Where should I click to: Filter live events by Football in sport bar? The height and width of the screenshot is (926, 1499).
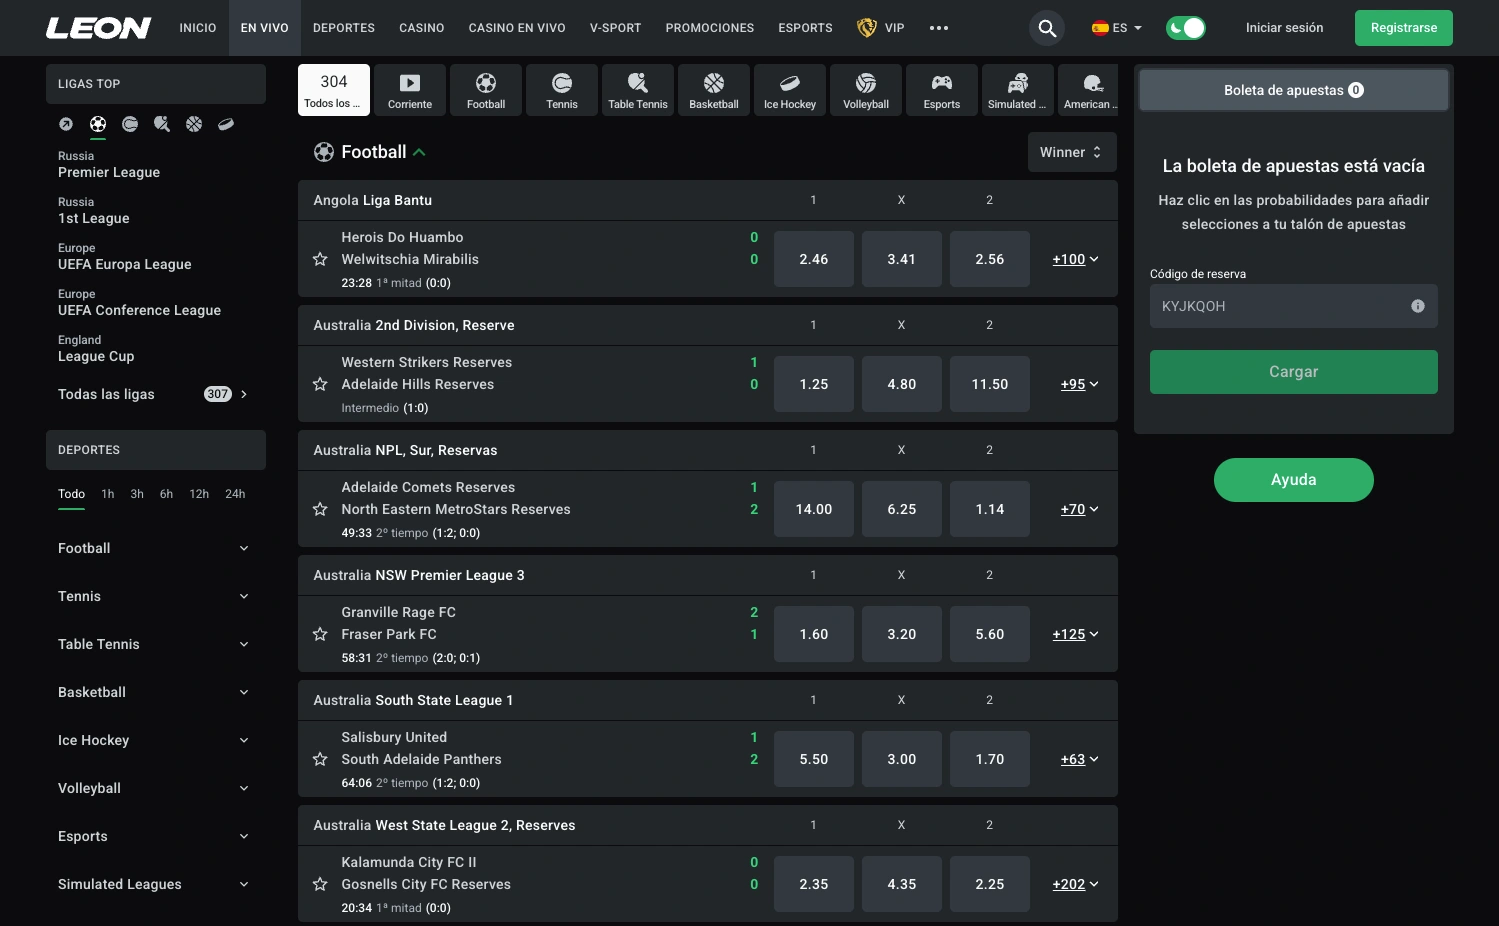[x=486, y=90]
